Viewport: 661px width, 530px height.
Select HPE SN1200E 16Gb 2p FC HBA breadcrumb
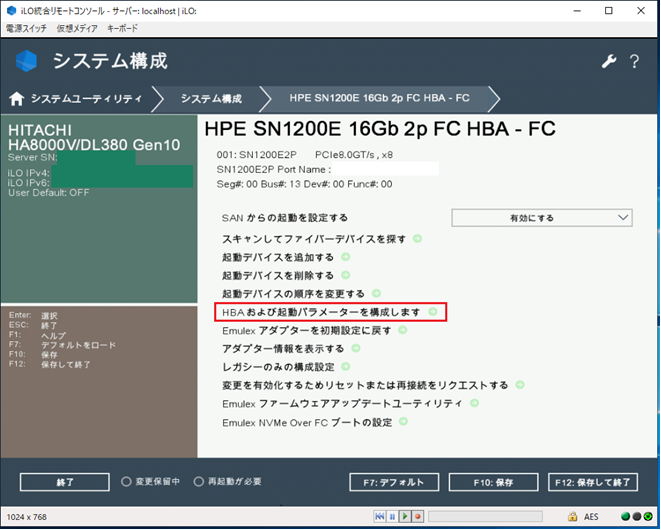click(x=379, y=98)
